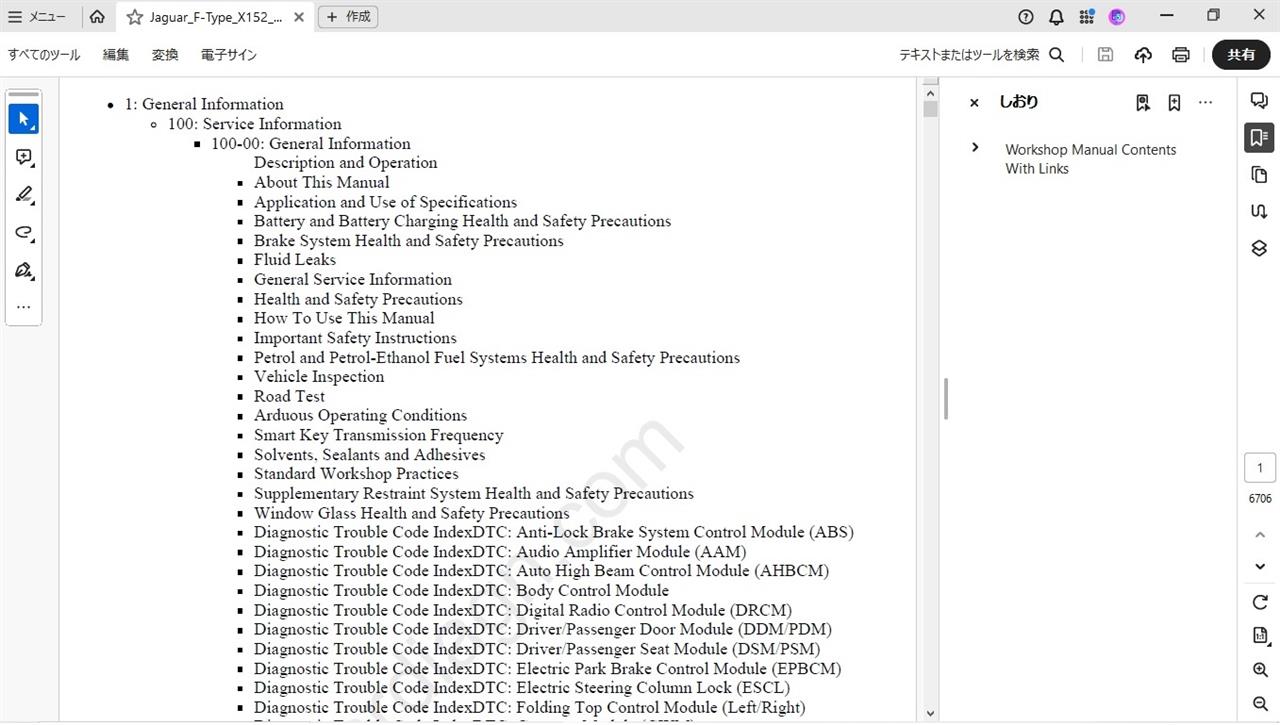Image resolution: width=1280 pixels, height=725 pixels.
Task: Open the About This Manual link
Action: [321, 182]
